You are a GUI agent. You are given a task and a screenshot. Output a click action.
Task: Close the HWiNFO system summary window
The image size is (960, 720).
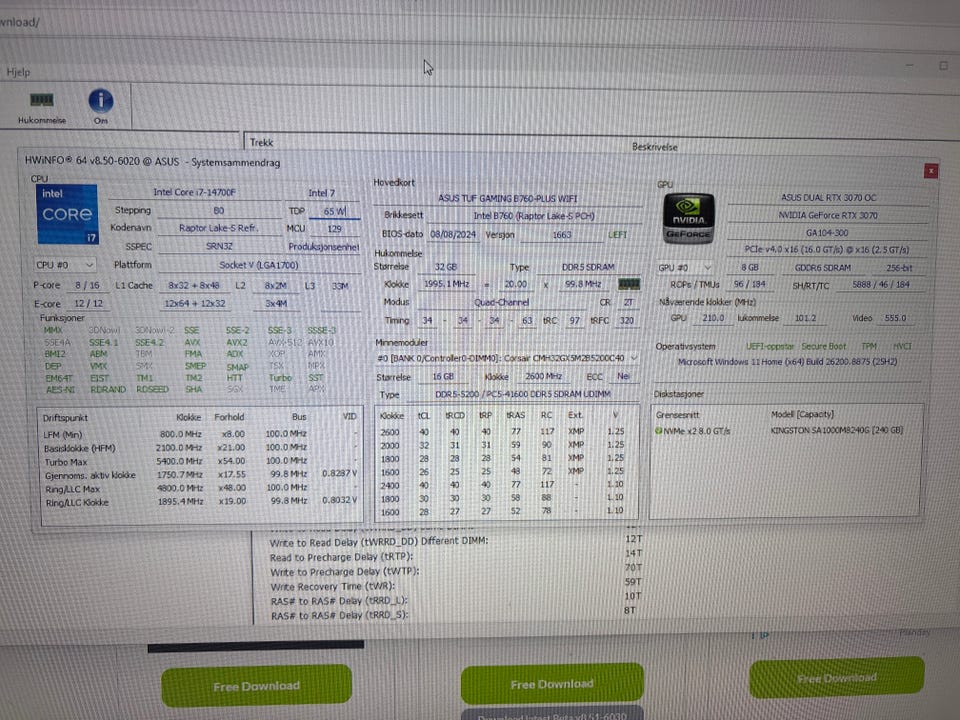(x=931, y=171)
